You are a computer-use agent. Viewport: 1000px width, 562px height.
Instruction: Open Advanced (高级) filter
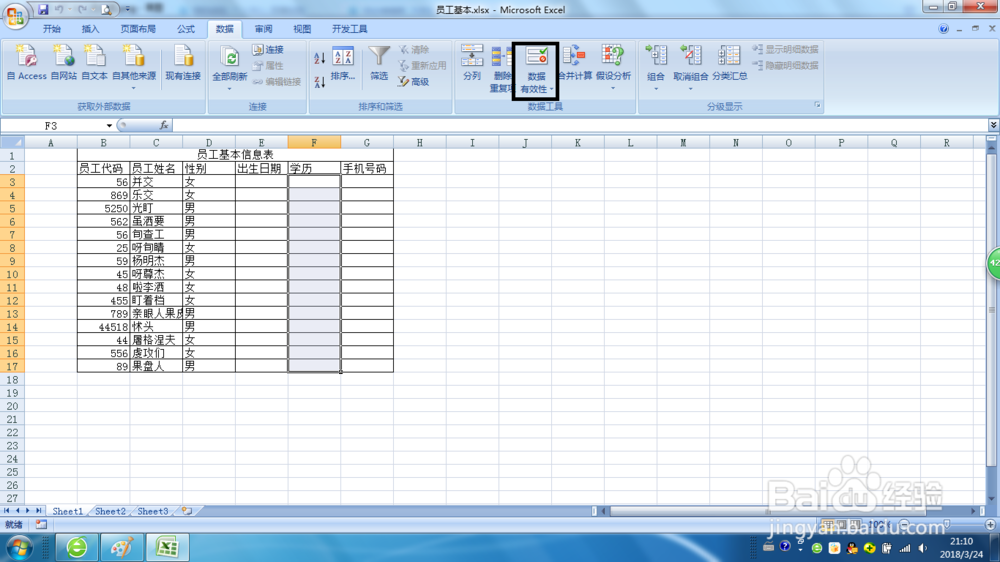414,82
